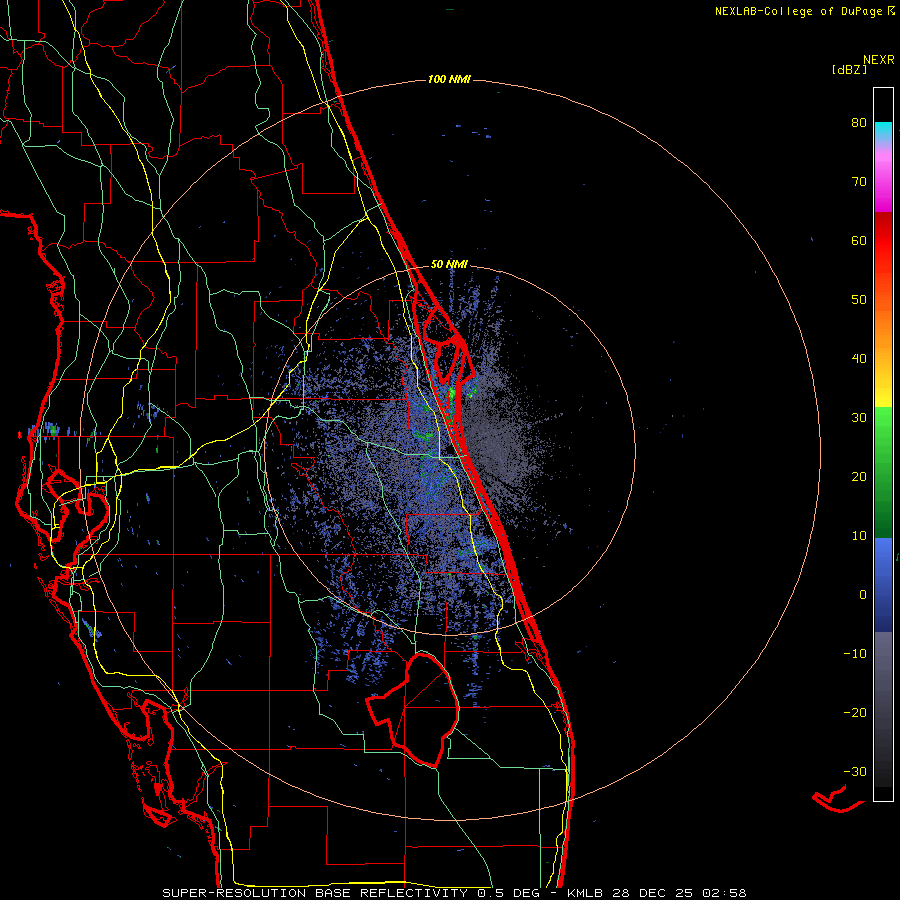Click the 0 dBZ scale value
This screenshot has height=900, width=900.
click(x=863, y=595)
